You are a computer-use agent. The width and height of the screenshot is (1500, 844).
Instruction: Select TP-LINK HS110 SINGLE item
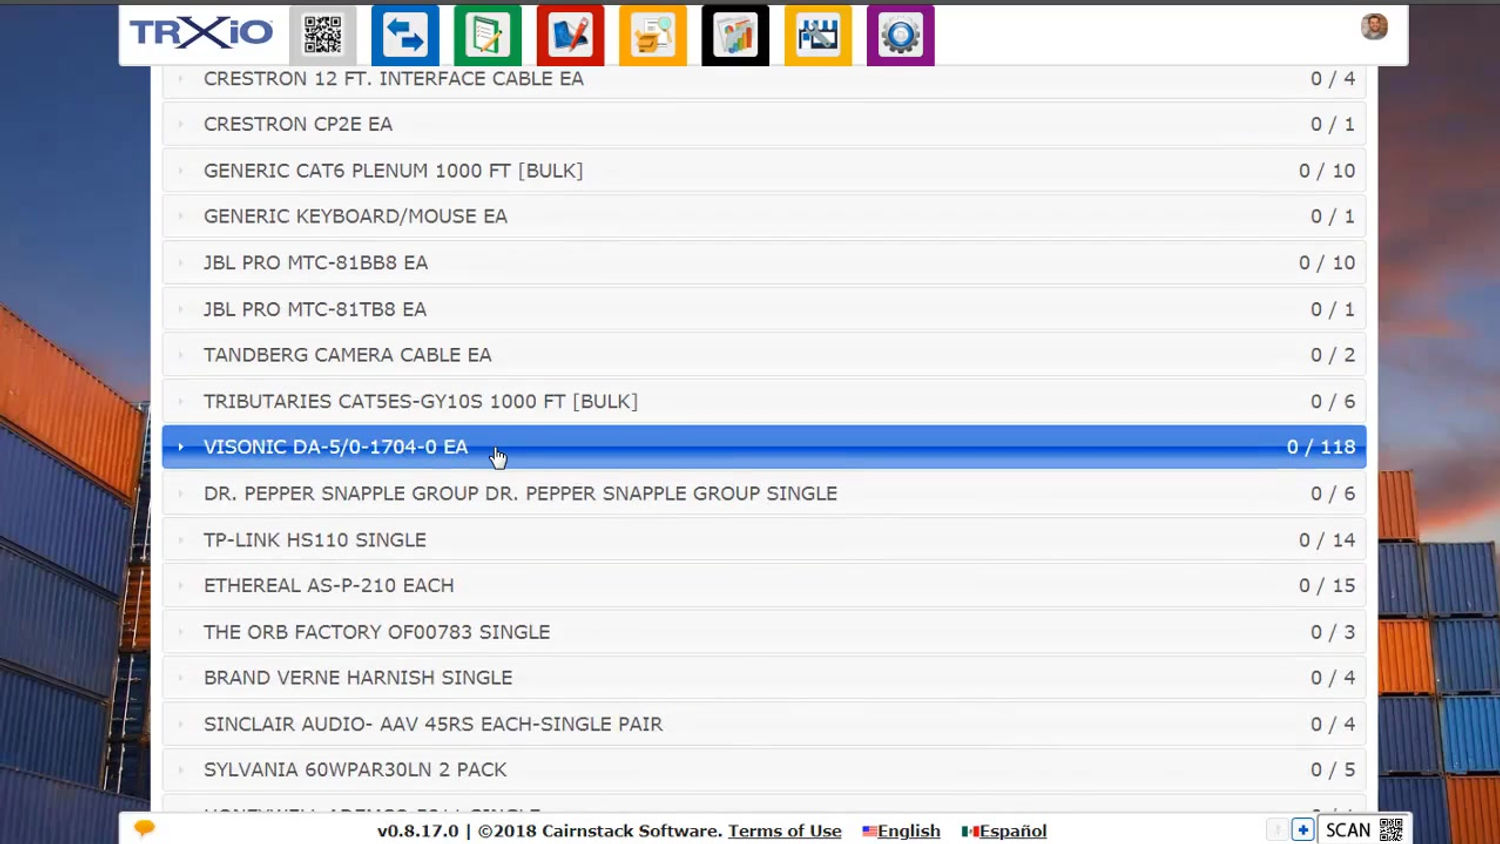click(314, 540)
